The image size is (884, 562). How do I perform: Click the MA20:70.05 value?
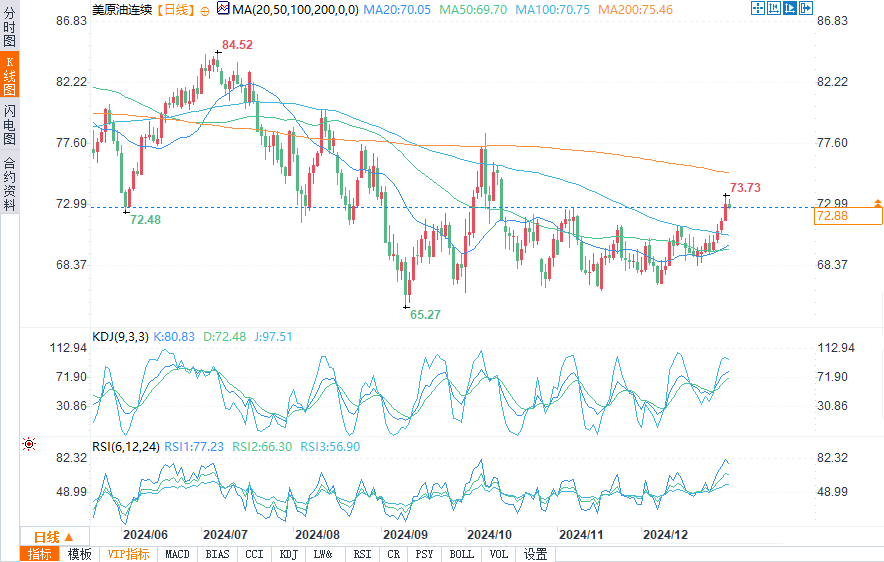point(397,10)
